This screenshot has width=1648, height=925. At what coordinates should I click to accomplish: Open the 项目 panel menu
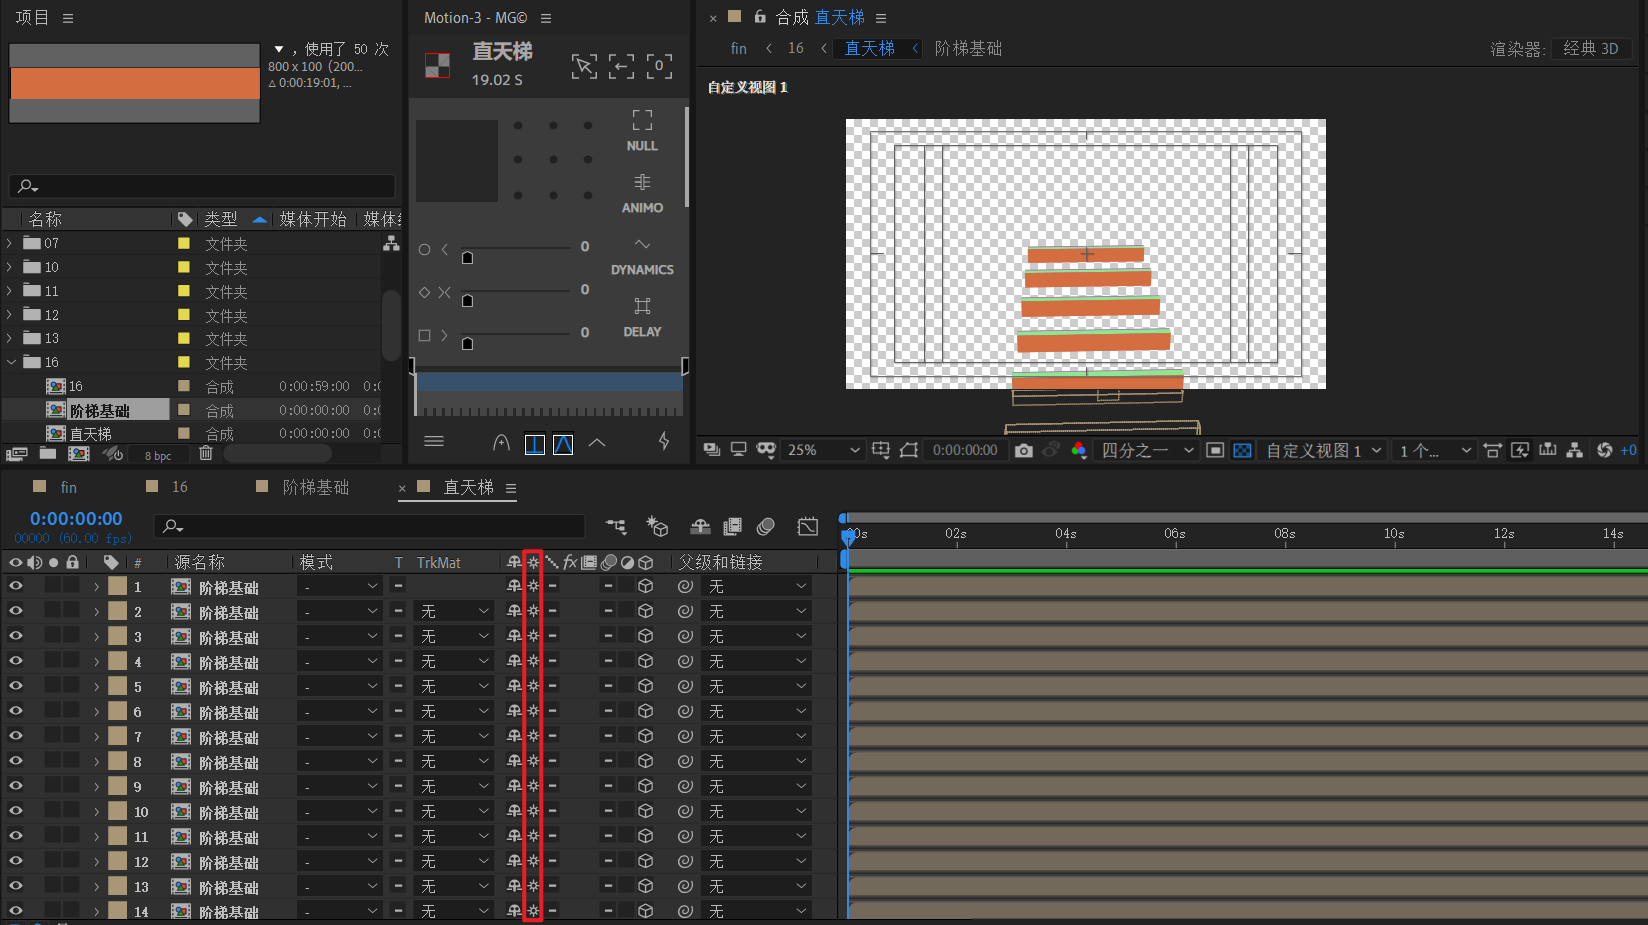[68, 18]
